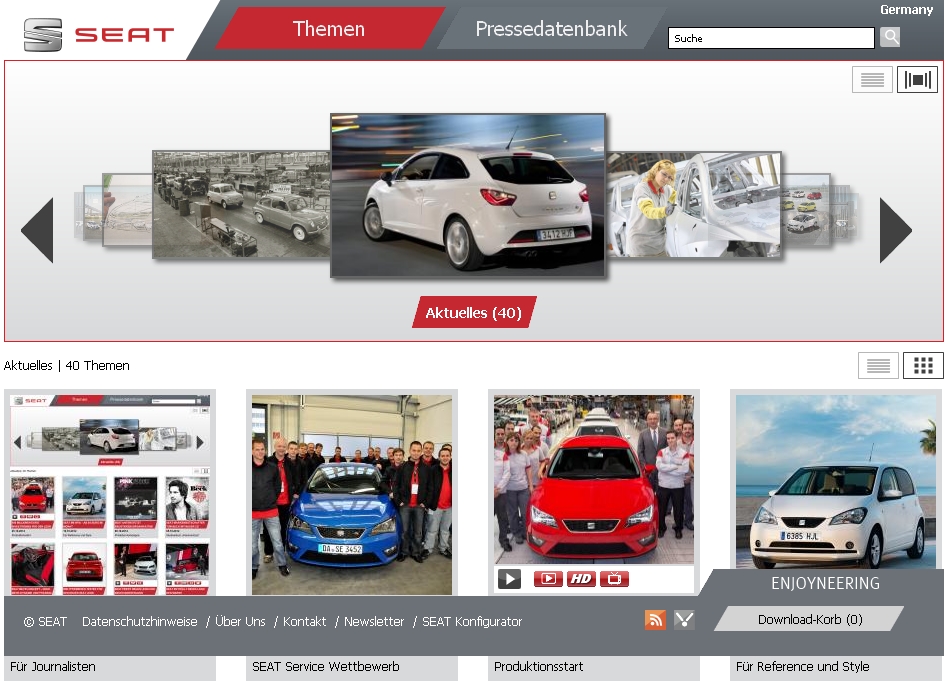Go to previous carousel slide arrow
The height and width of the screenshot is (681, 951).
click(38, 230)
